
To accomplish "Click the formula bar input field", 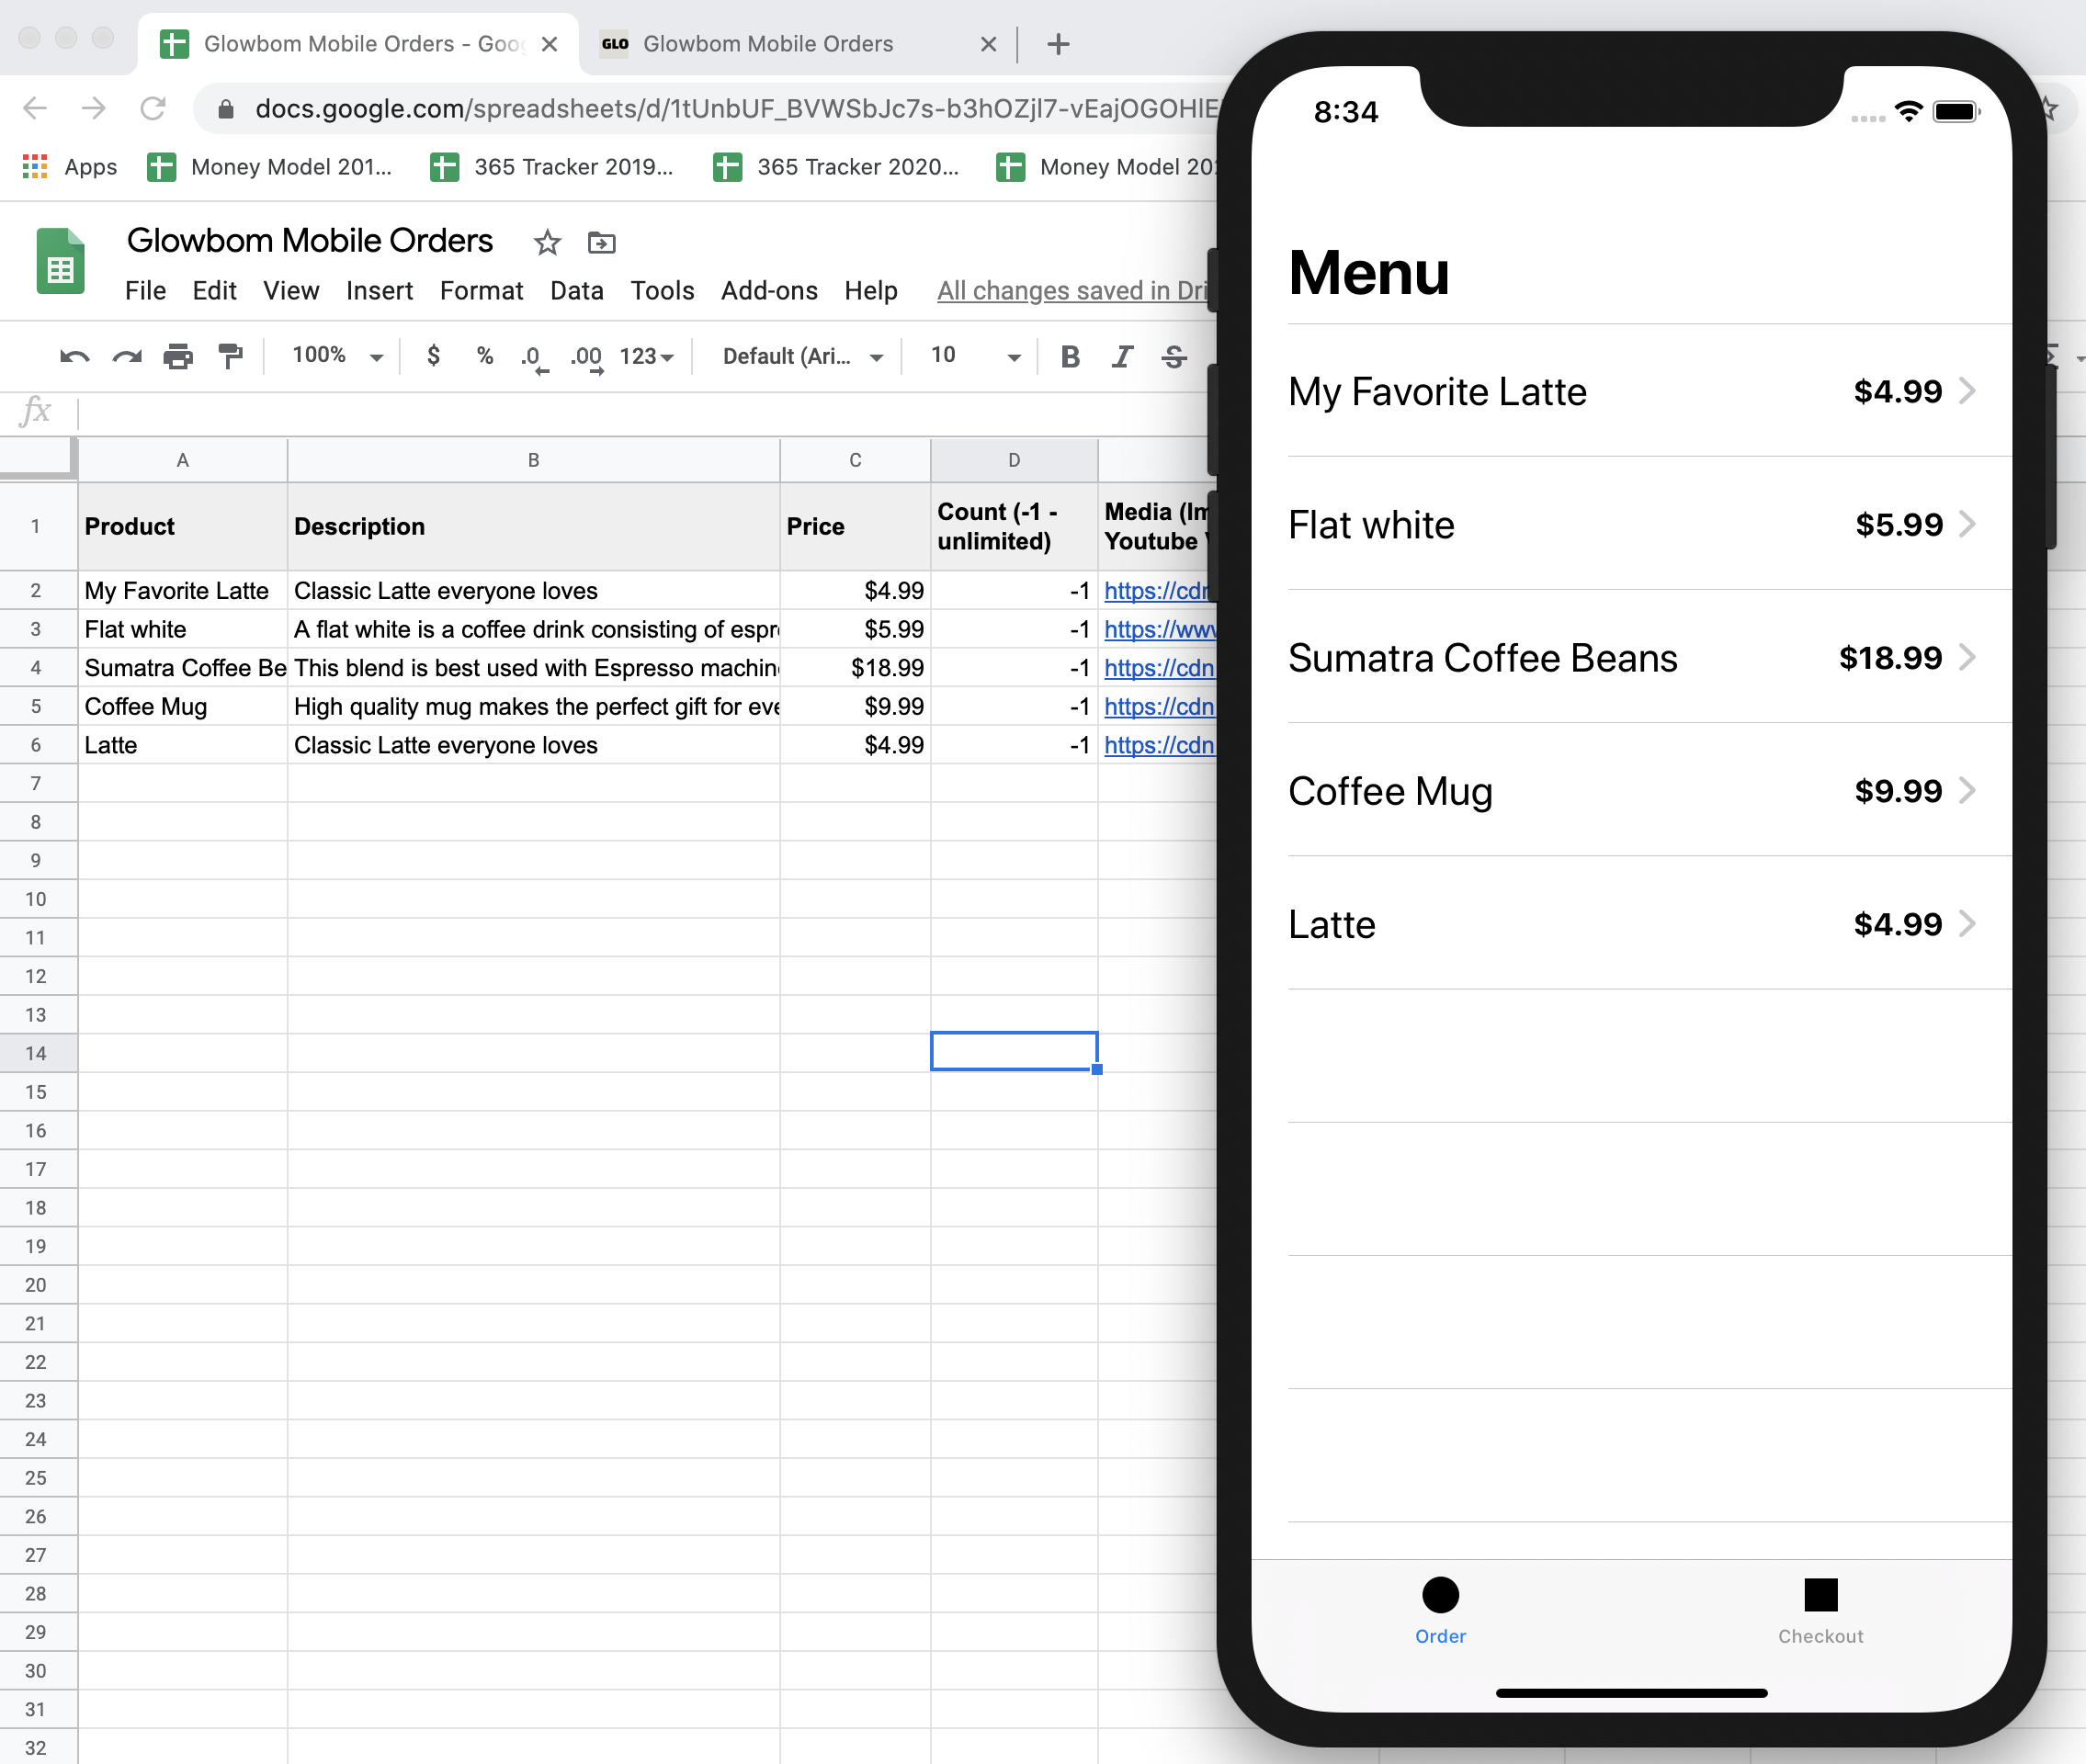I will tap(640, 411).
